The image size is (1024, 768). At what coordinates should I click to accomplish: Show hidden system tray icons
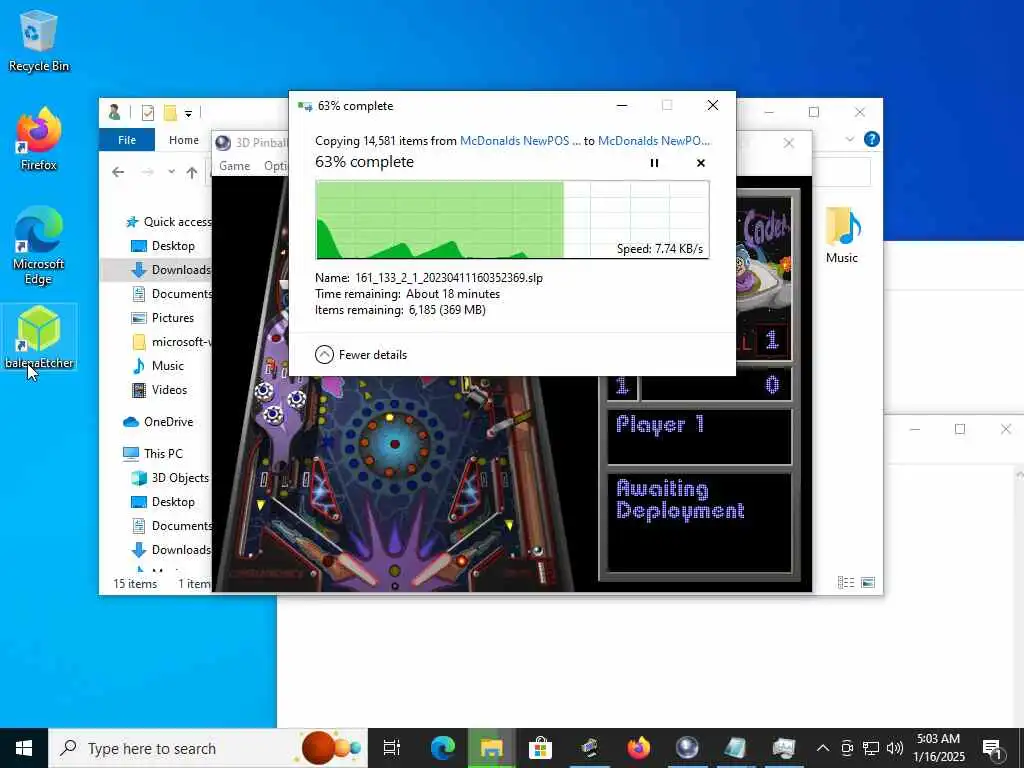coord(823,748)
